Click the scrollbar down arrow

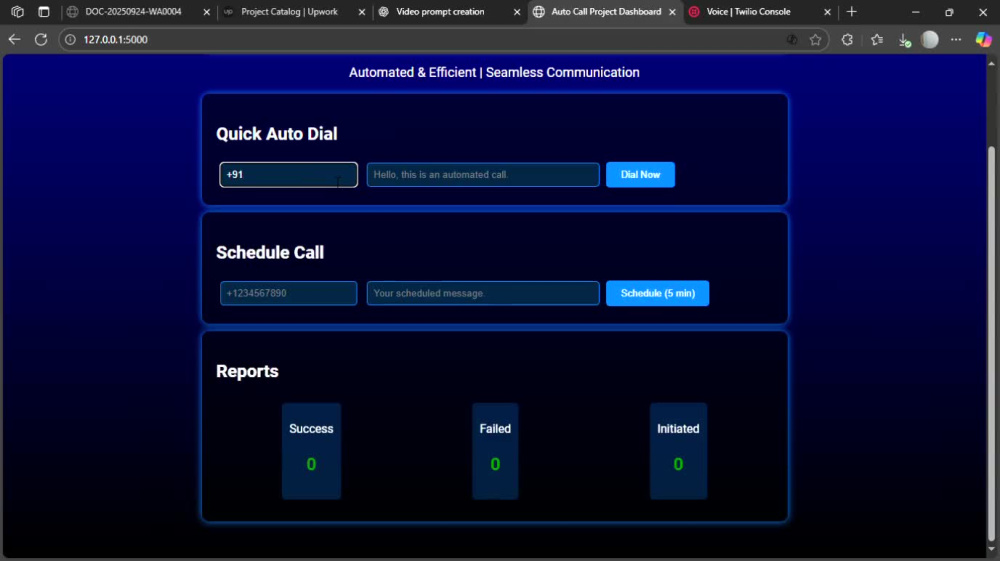tap(991, 549)
